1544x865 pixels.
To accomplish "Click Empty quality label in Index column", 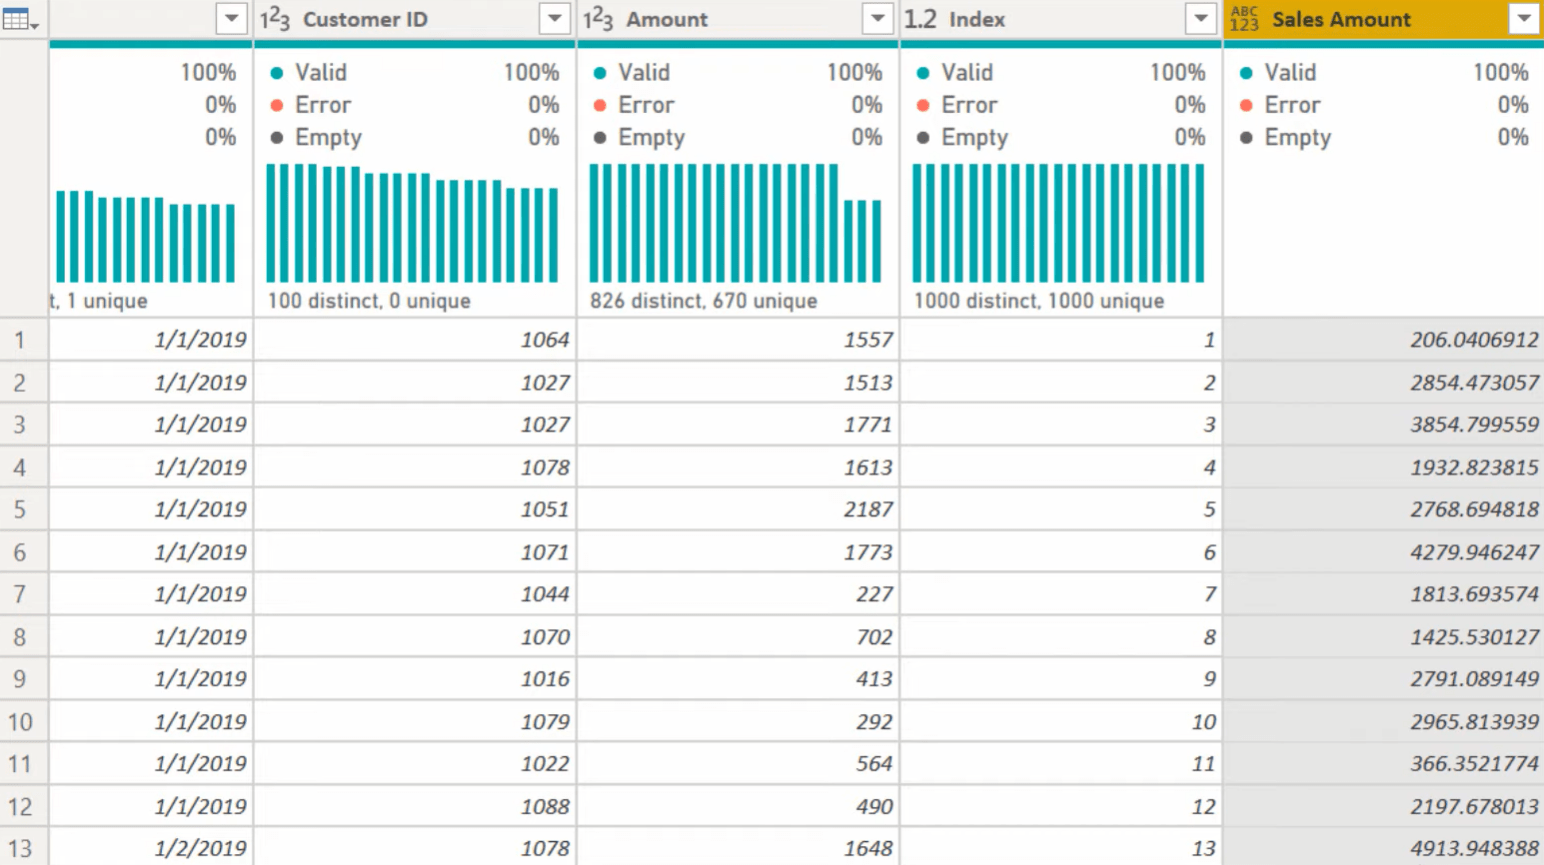I will tap(974, 138).
